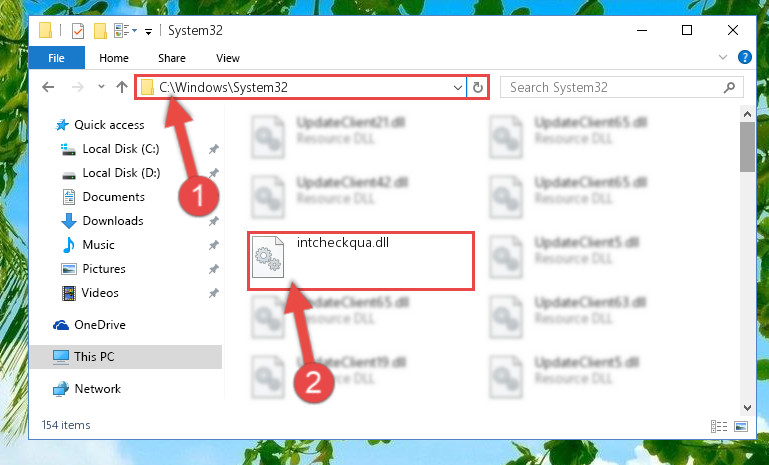Click the Properties checkmark icon in title bar
The height and width of the screenshot is (465, 769).
tap(77, 31)
